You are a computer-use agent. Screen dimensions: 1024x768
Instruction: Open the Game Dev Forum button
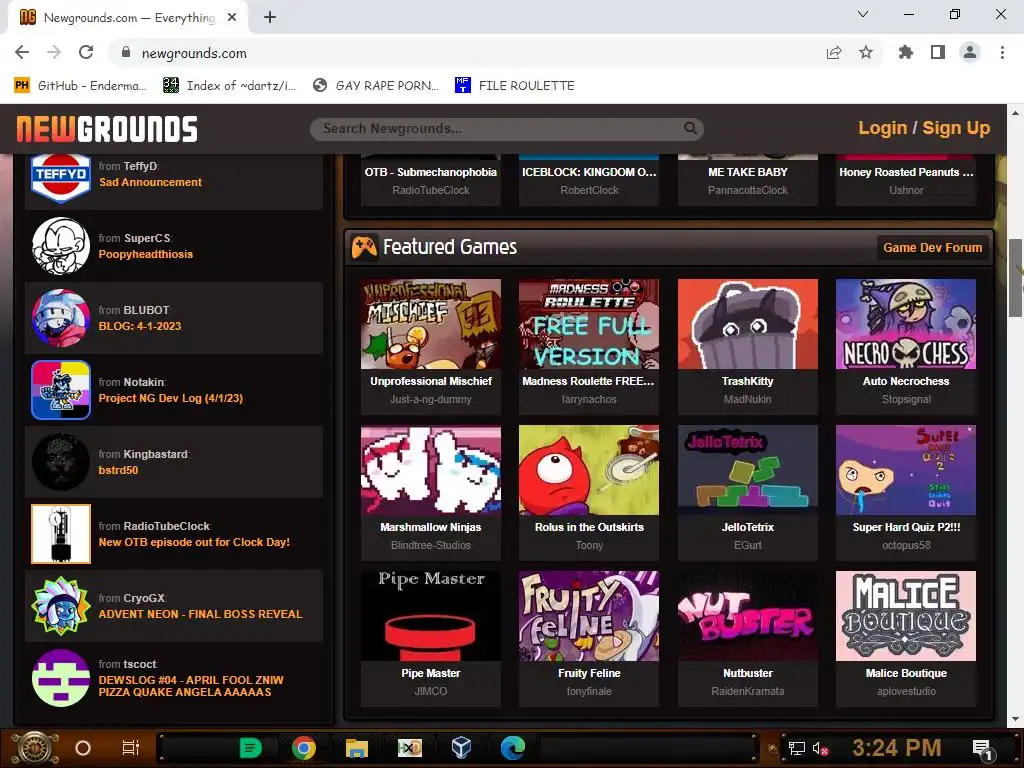pyautogui.click(x=932, y=248)
